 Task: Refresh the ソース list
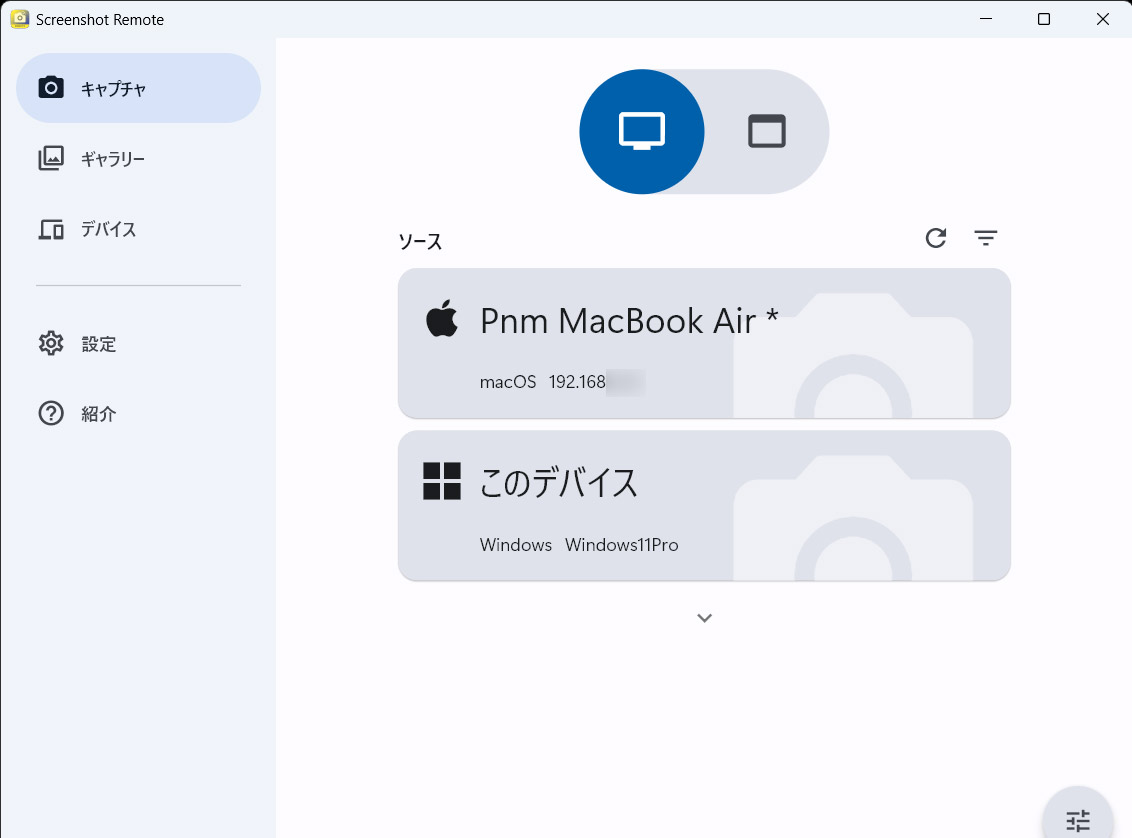pyautogui.click(x=936, y=237)
